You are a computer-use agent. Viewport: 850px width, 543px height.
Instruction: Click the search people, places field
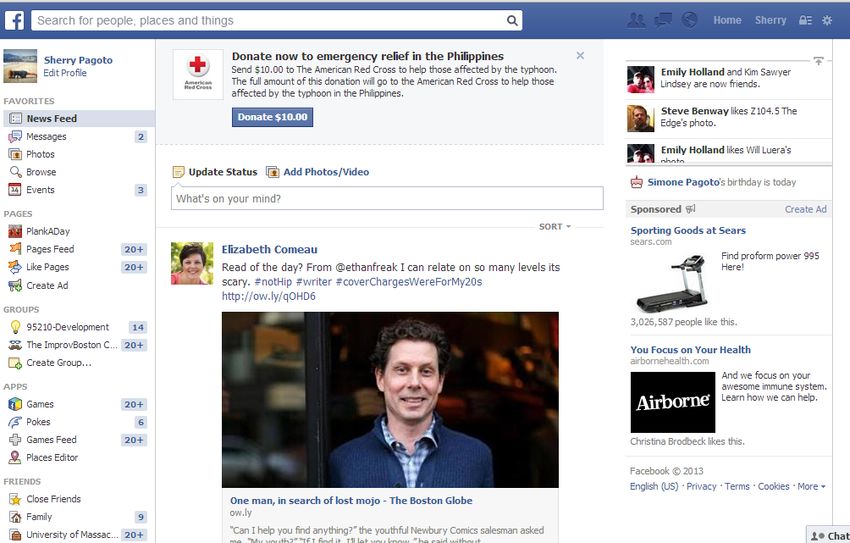pos(269,21)
